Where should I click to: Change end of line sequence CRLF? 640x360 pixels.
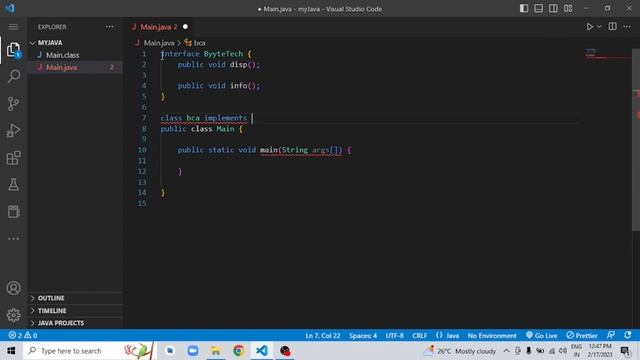click(420, 336)
